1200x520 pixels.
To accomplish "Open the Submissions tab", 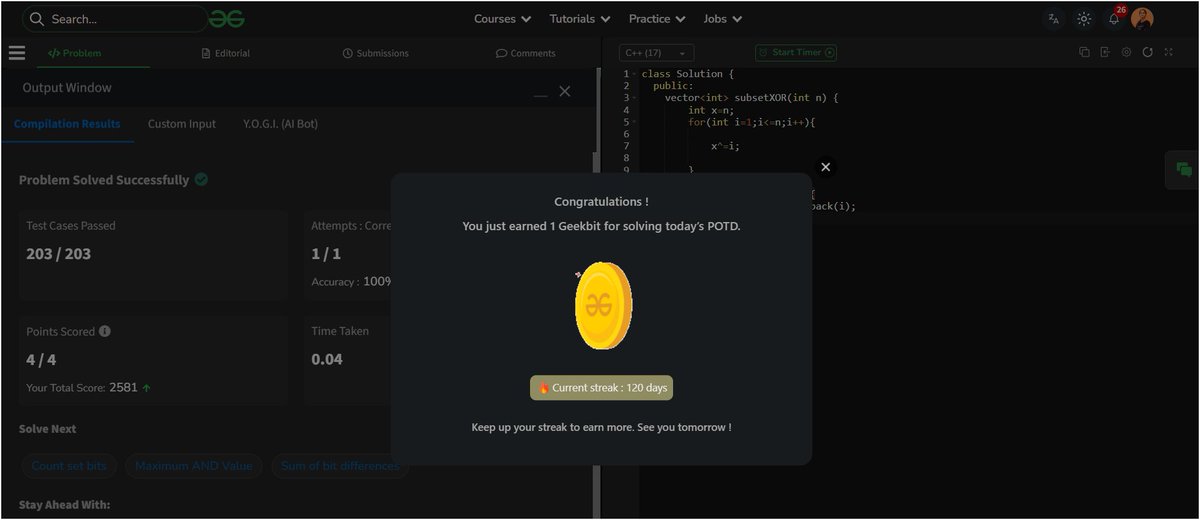I will point(376,53).
